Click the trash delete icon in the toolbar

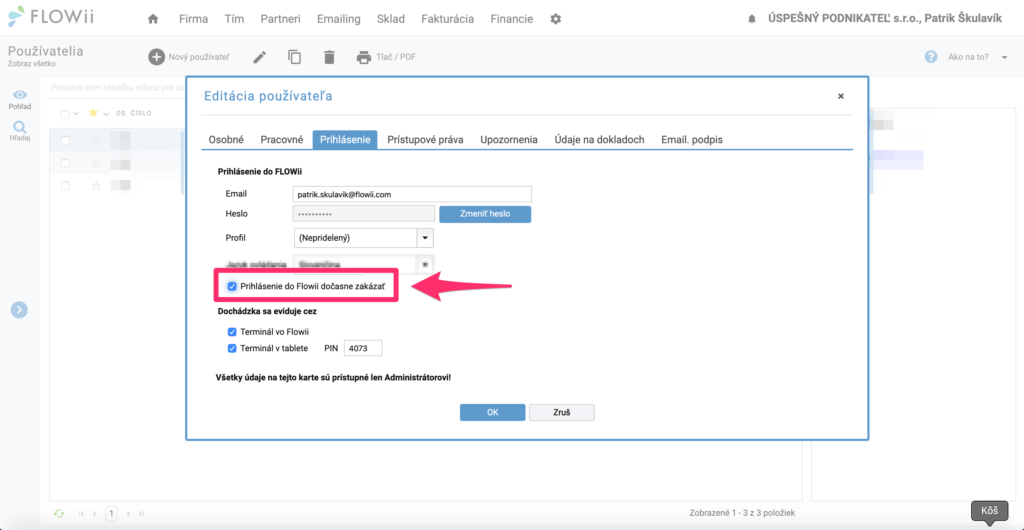click(329, 57)
